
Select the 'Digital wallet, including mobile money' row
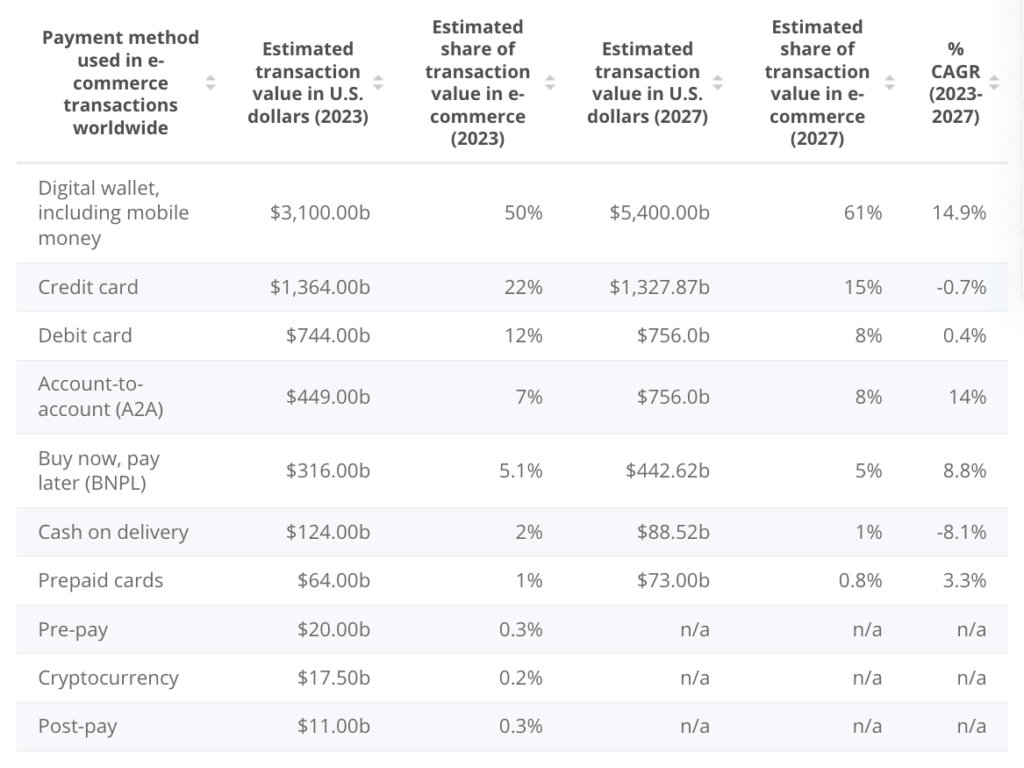click(x=113, y=213)
